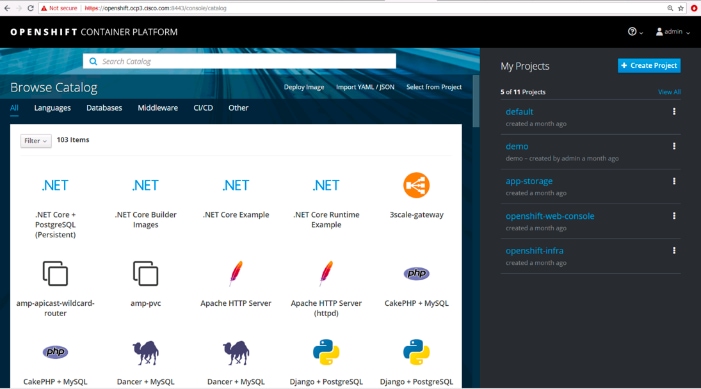Click the '5 of 11 Projects' text
This screenshot has height=389, width=701.
523,92
